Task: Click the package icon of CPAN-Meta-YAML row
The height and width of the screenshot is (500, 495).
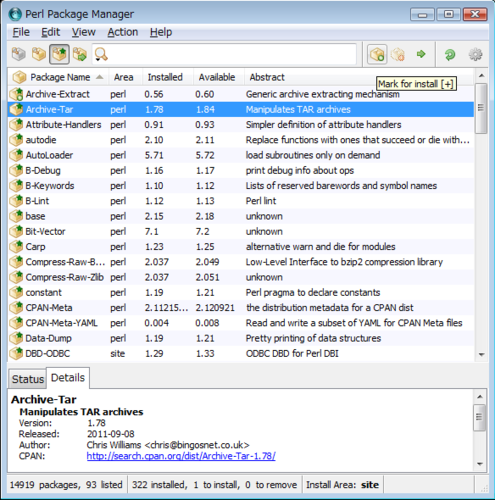Action: (16, 323)
